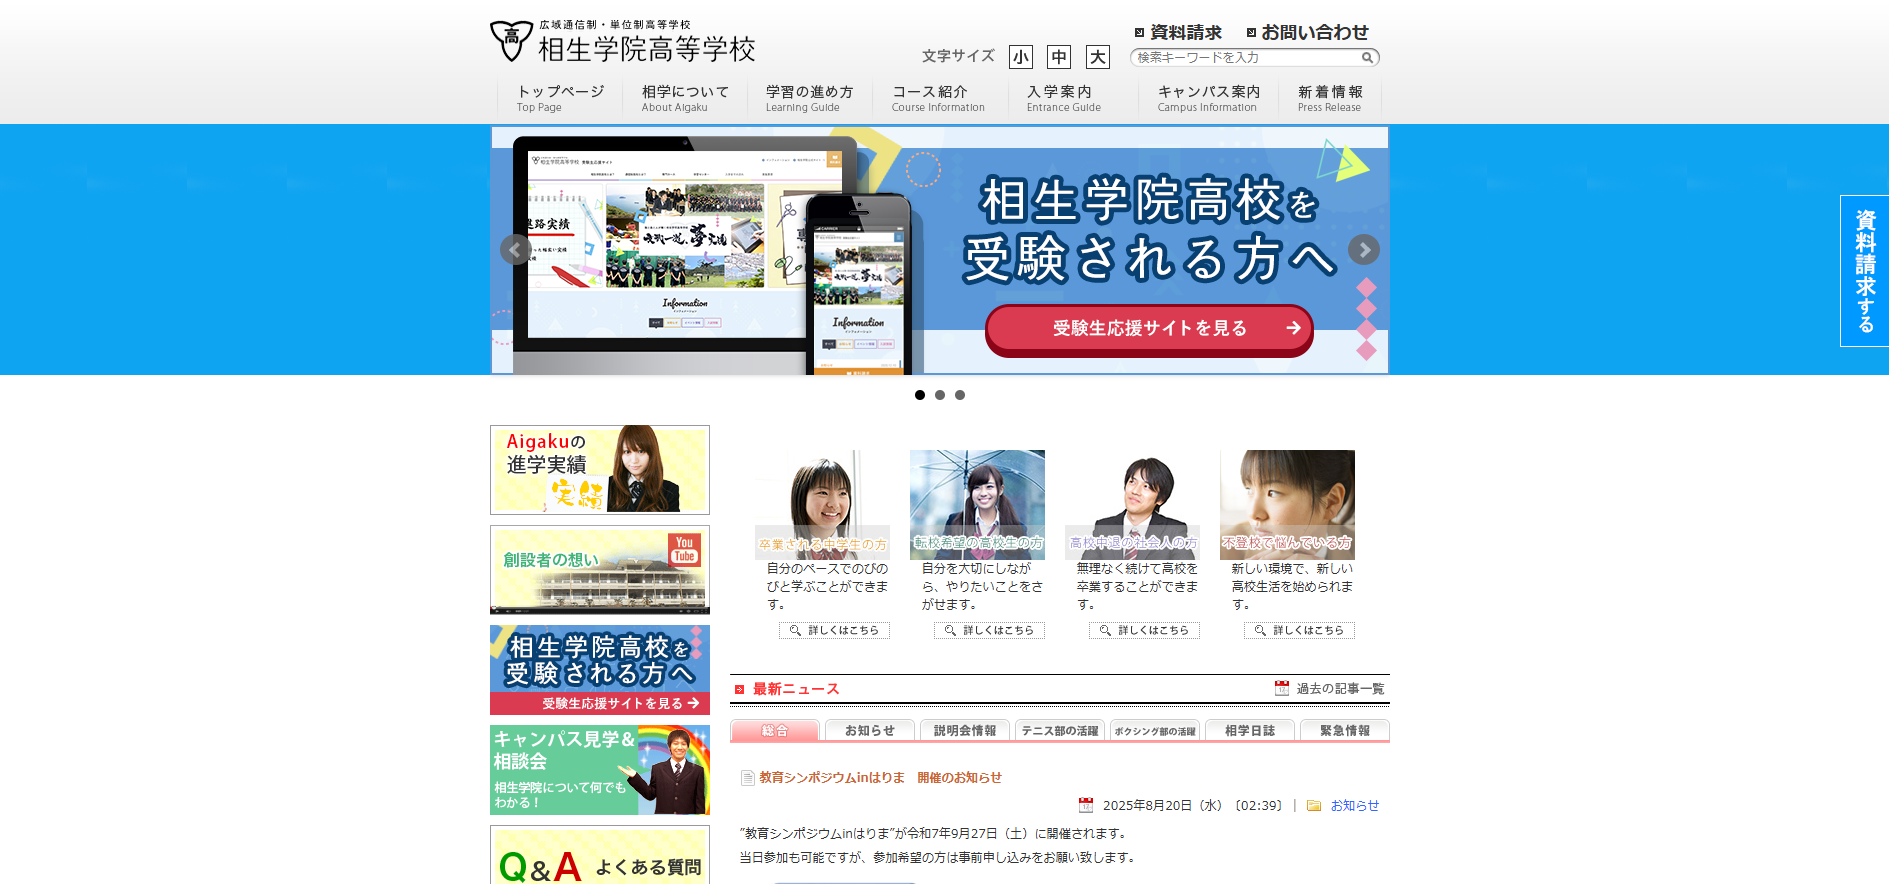1889x884 pixels.
Task: Switch to お知らせ news tab
Action: point(870,731)
